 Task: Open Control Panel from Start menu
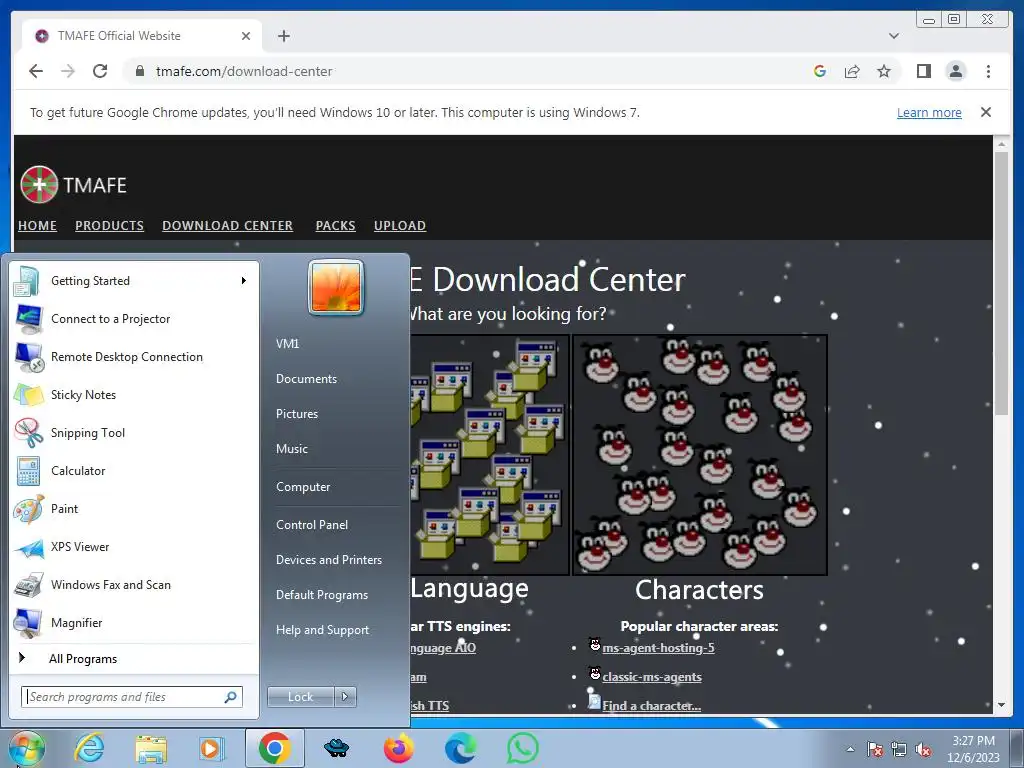(312, 524)
